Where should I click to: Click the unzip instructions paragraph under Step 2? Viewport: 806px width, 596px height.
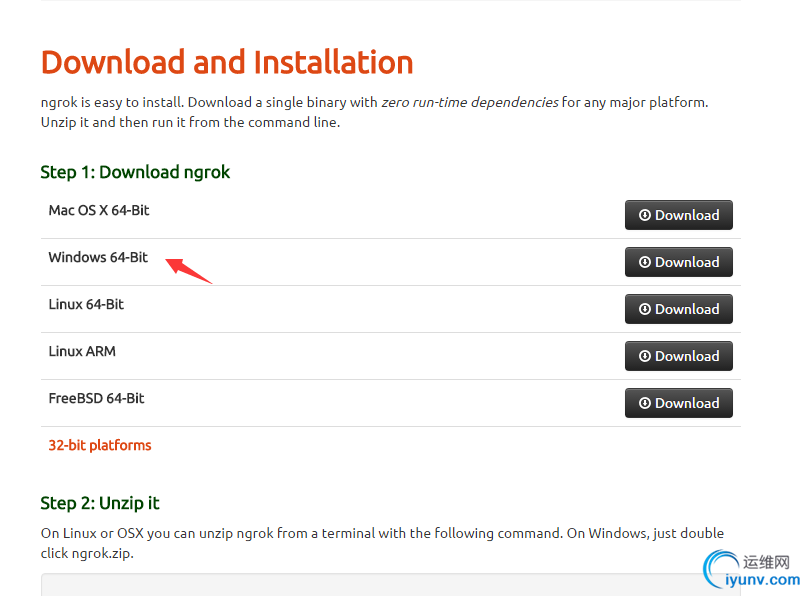(382, 543)
